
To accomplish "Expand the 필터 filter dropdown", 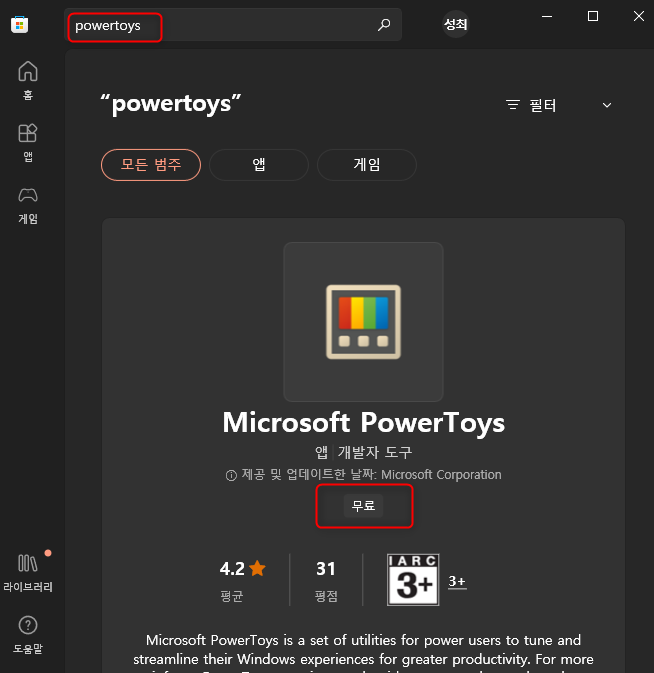I will 559,105.
